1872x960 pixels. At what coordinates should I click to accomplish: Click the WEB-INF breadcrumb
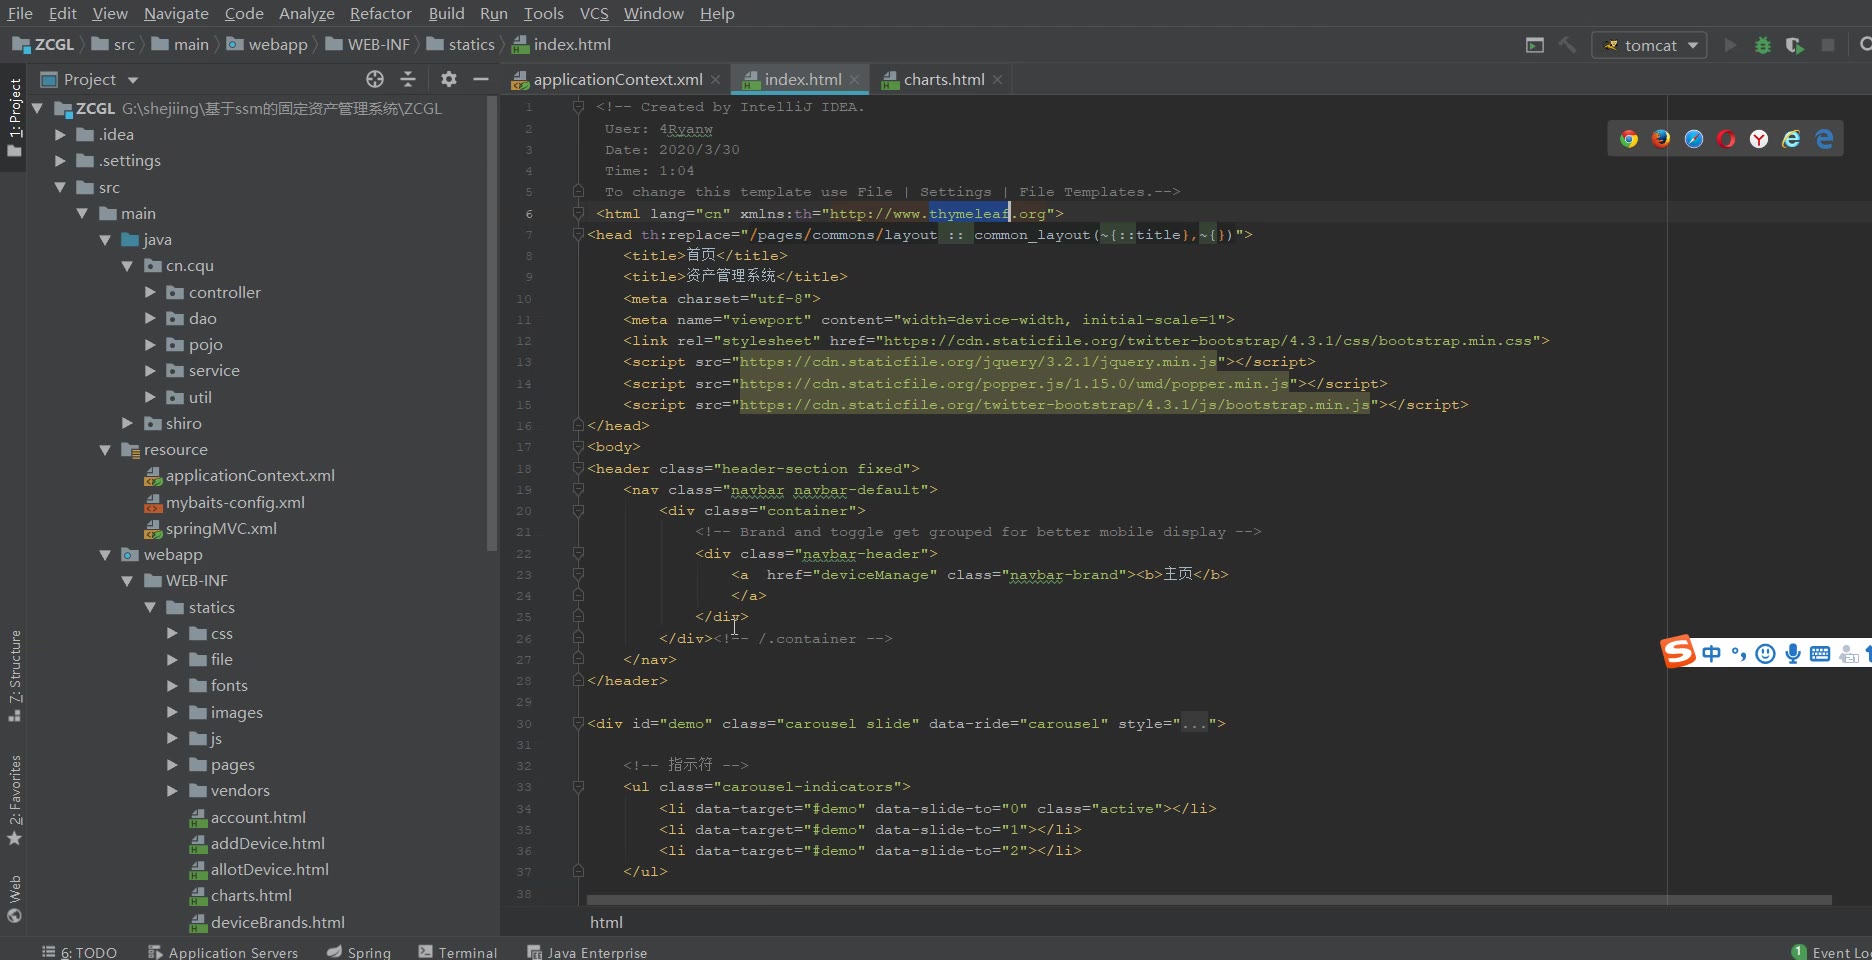(x=377, y=45)
